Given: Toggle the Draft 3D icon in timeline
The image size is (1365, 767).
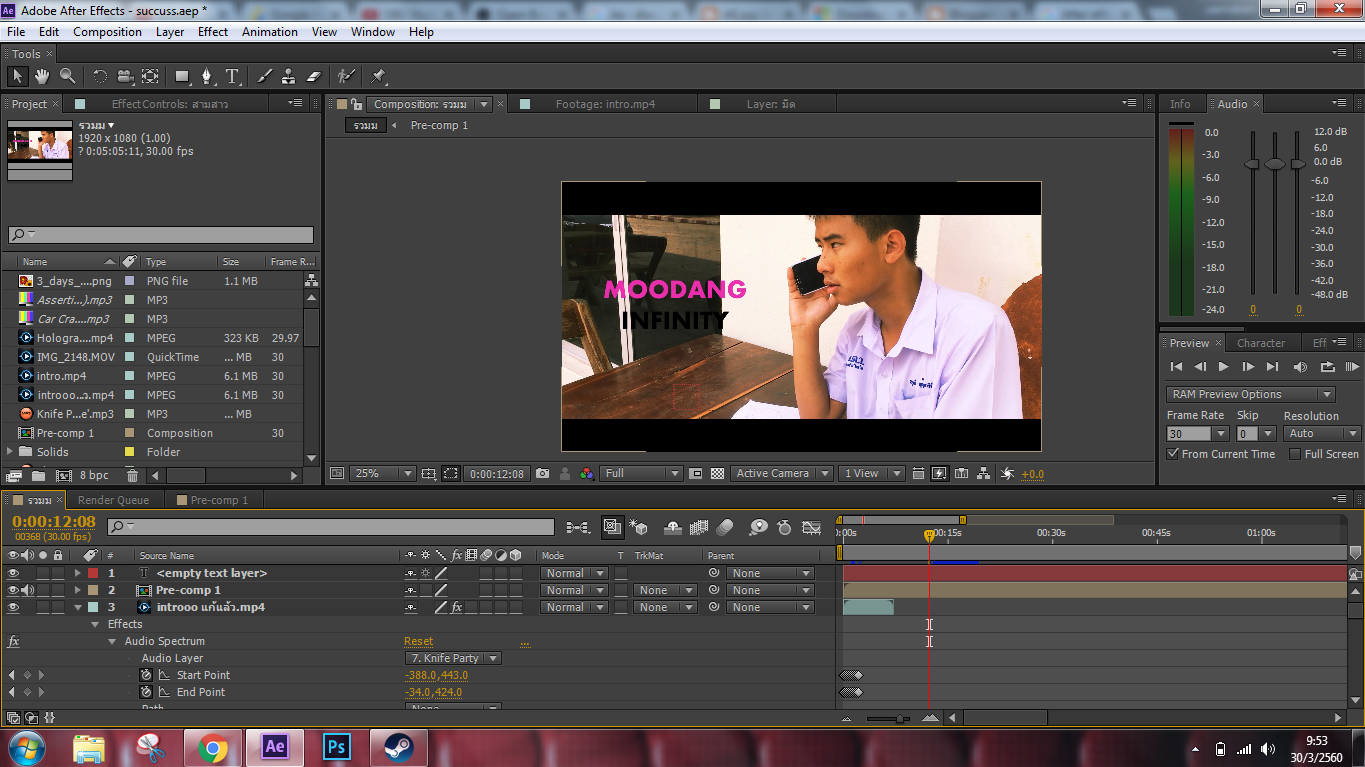Looking at the screenshot, I should click(637, 527).
